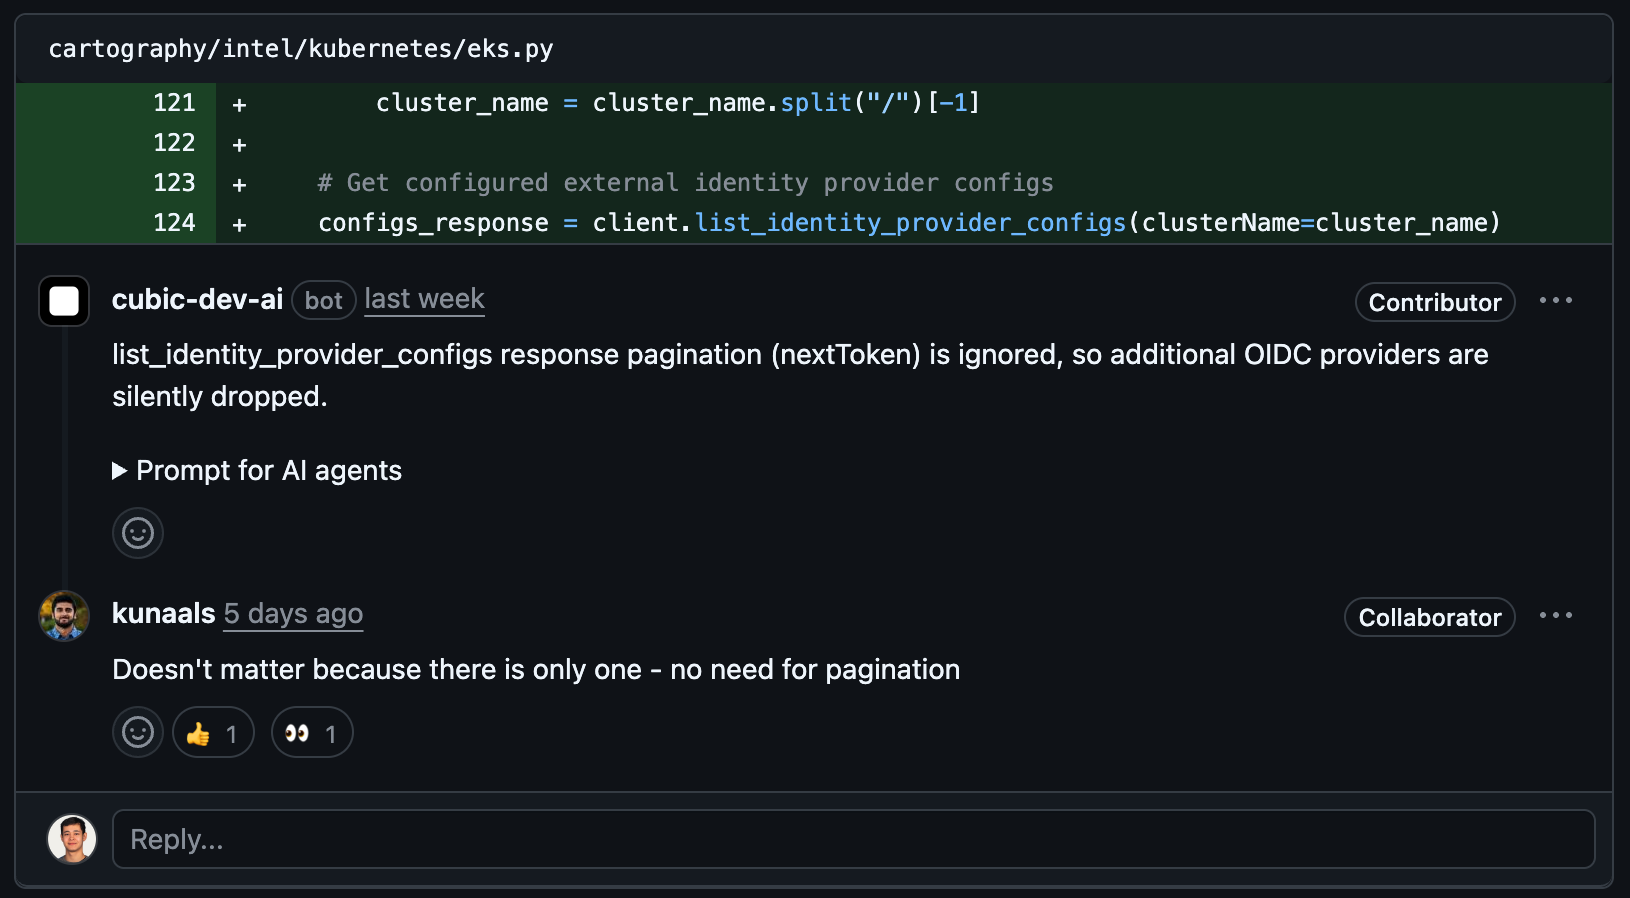Open kunaals profile avatar
Screen dimensions: 1630x898
click(64, 616)
